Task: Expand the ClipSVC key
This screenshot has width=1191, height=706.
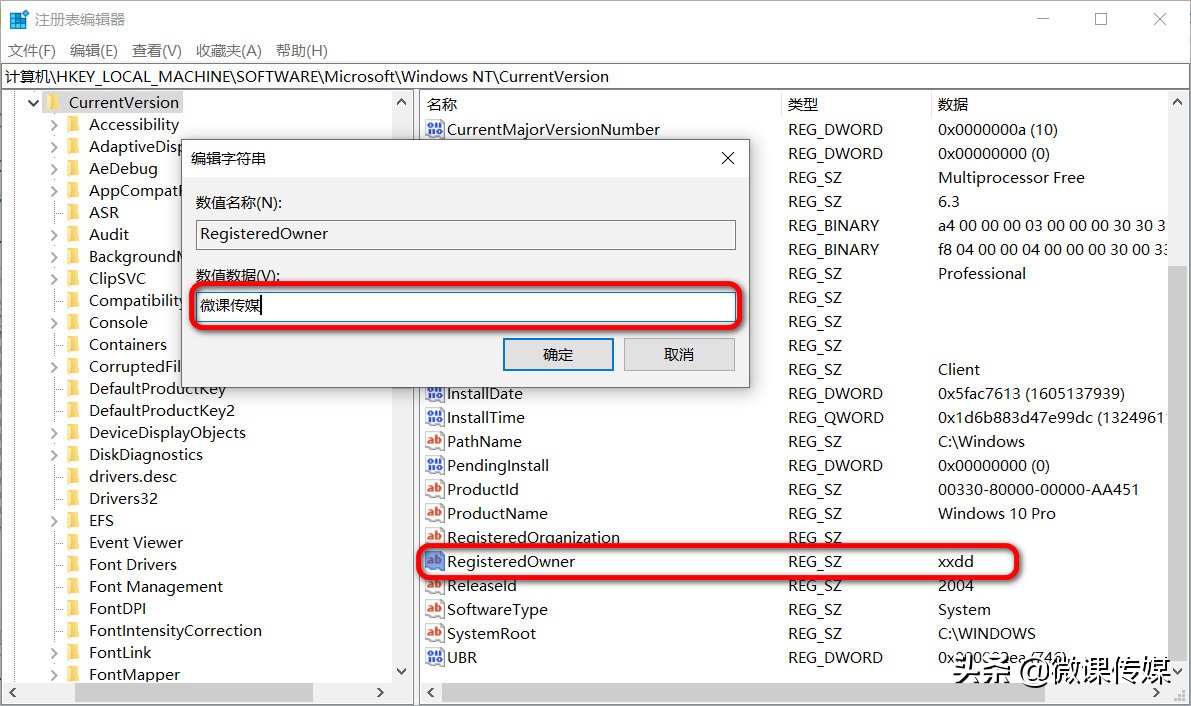Action: tap(54, 279)
